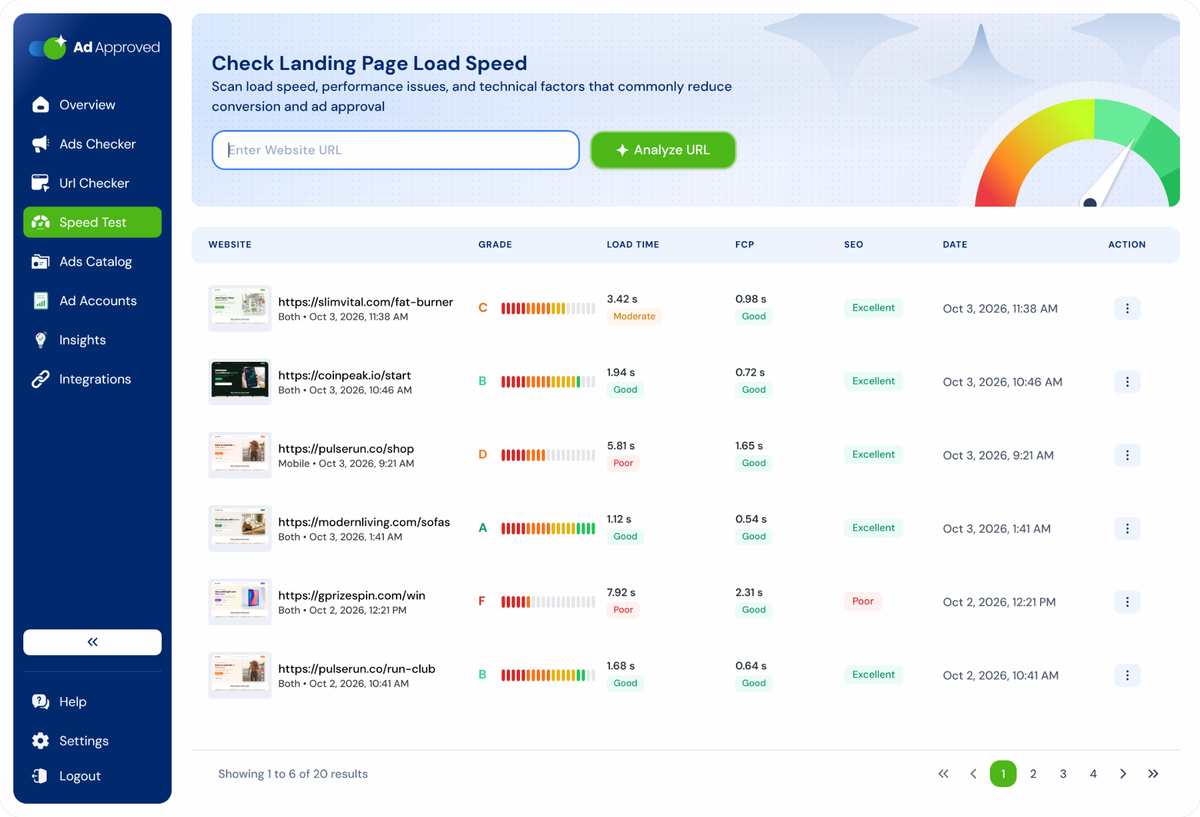
Task: Click the Moderate load time badge
Action: click(x=634, y=316)
